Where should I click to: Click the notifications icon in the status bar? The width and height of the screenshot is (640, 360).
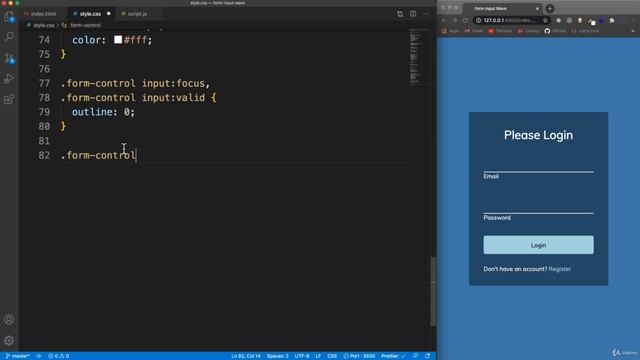pos(427,356)
